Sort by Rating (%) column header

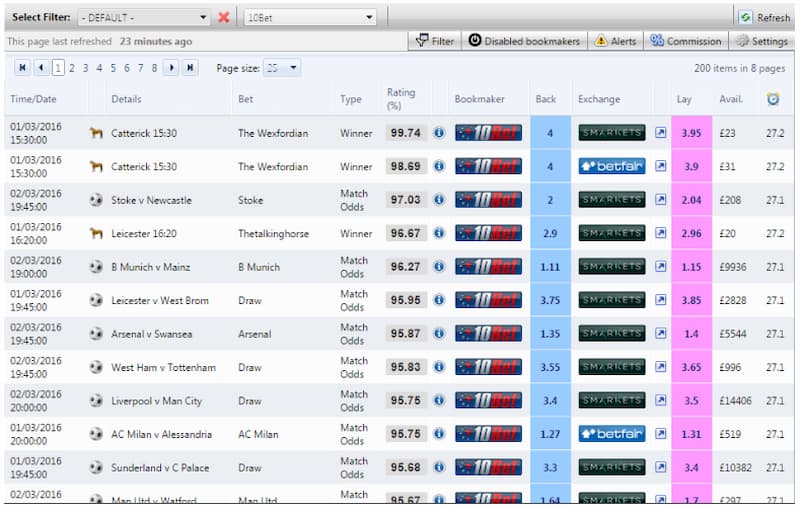coord(401,99)
